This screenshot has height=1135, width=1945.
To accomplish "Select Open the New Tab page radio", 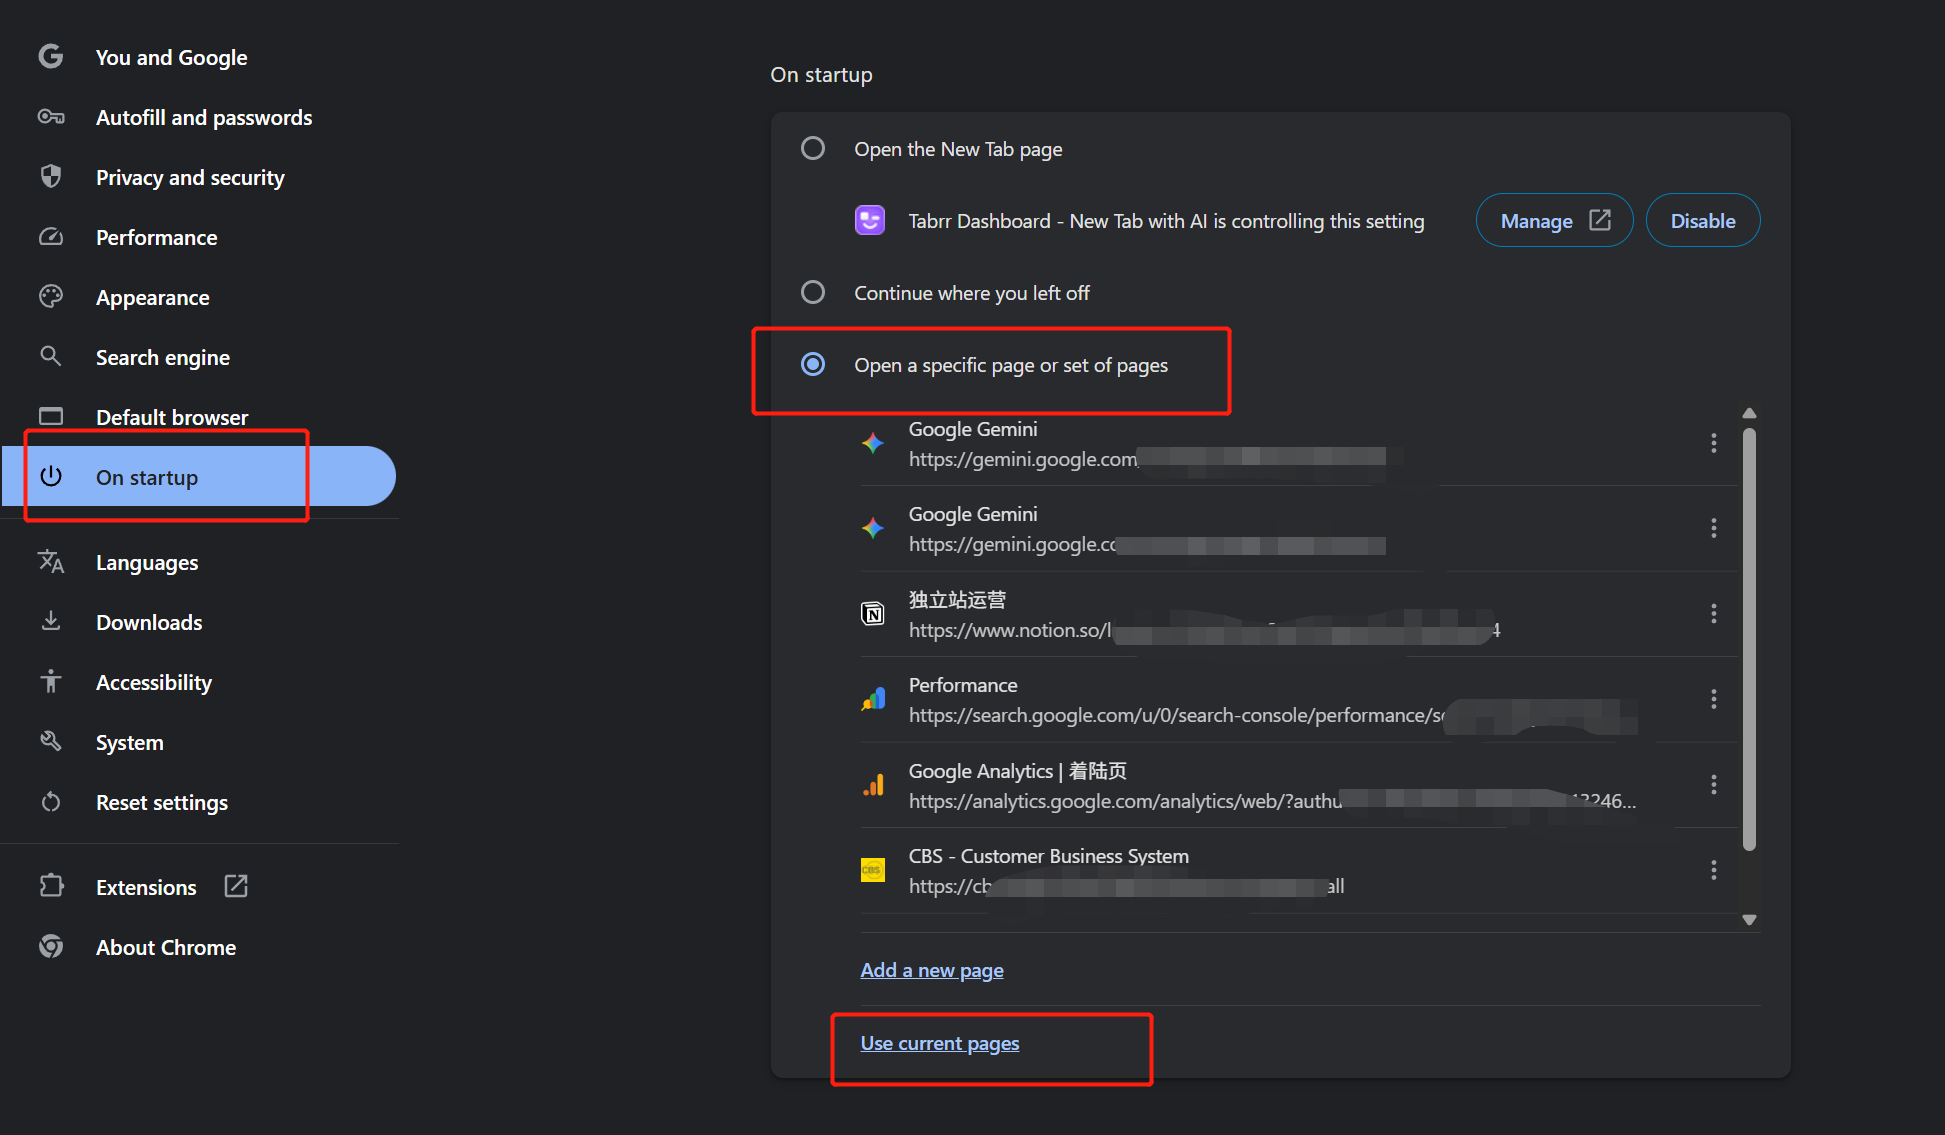I will [x=813, y=148].
